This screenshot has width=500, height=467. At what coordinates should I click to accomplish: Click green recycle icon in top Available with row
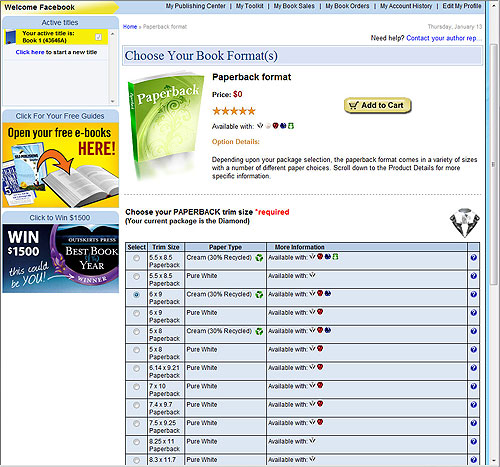coord(291,126)
